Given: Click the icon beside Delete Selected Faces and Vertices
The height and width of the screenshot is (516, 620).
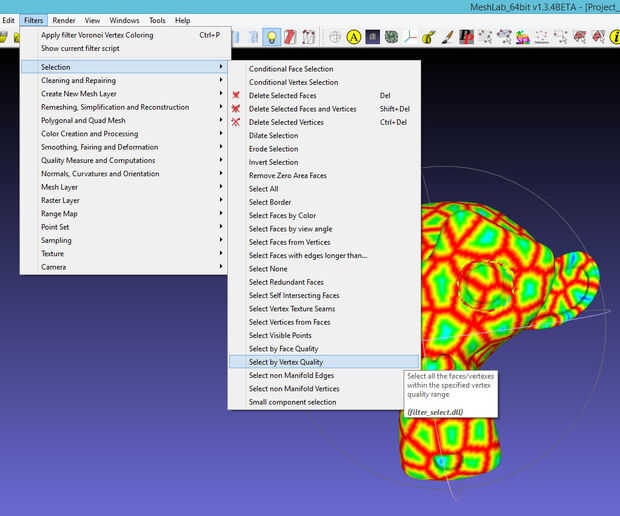Looking at the screenshot, I should (x=236, y=109).
